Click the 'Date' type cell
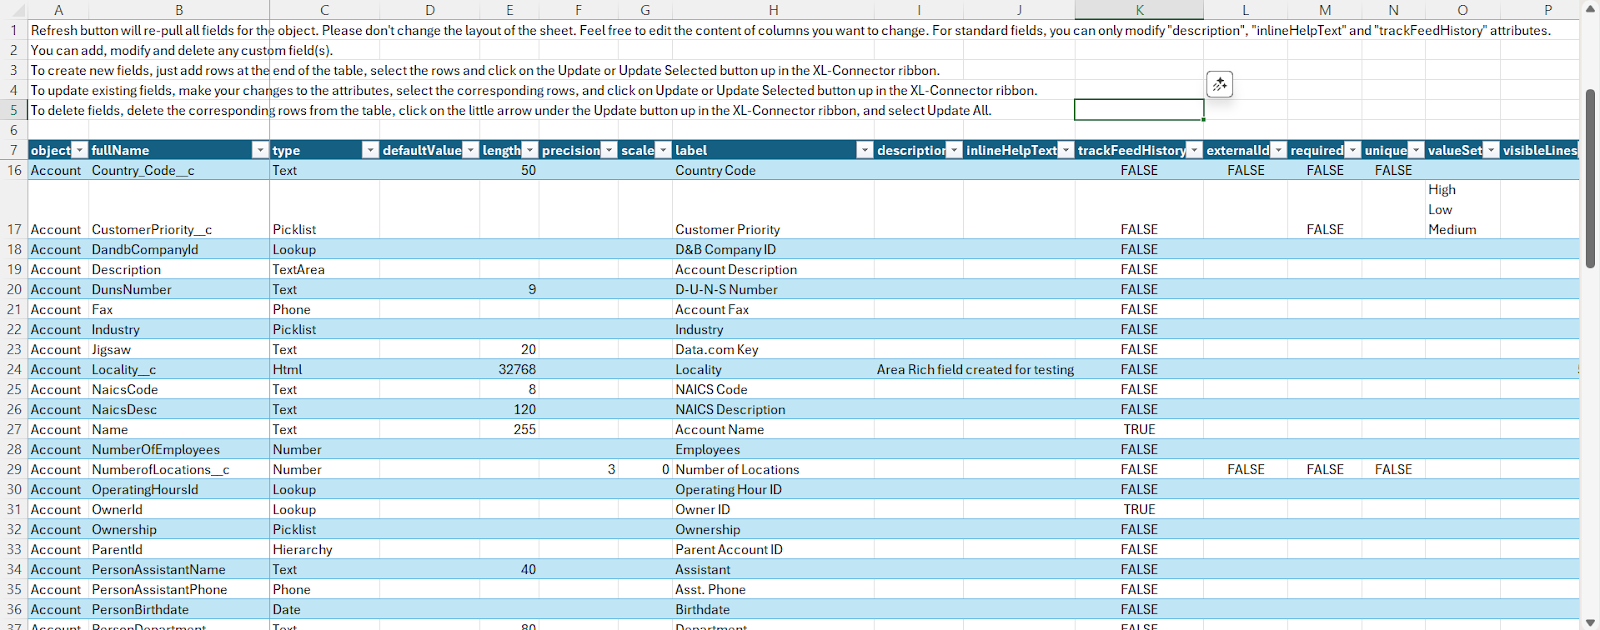This screenshot has height=630, width=1600. 324,609
